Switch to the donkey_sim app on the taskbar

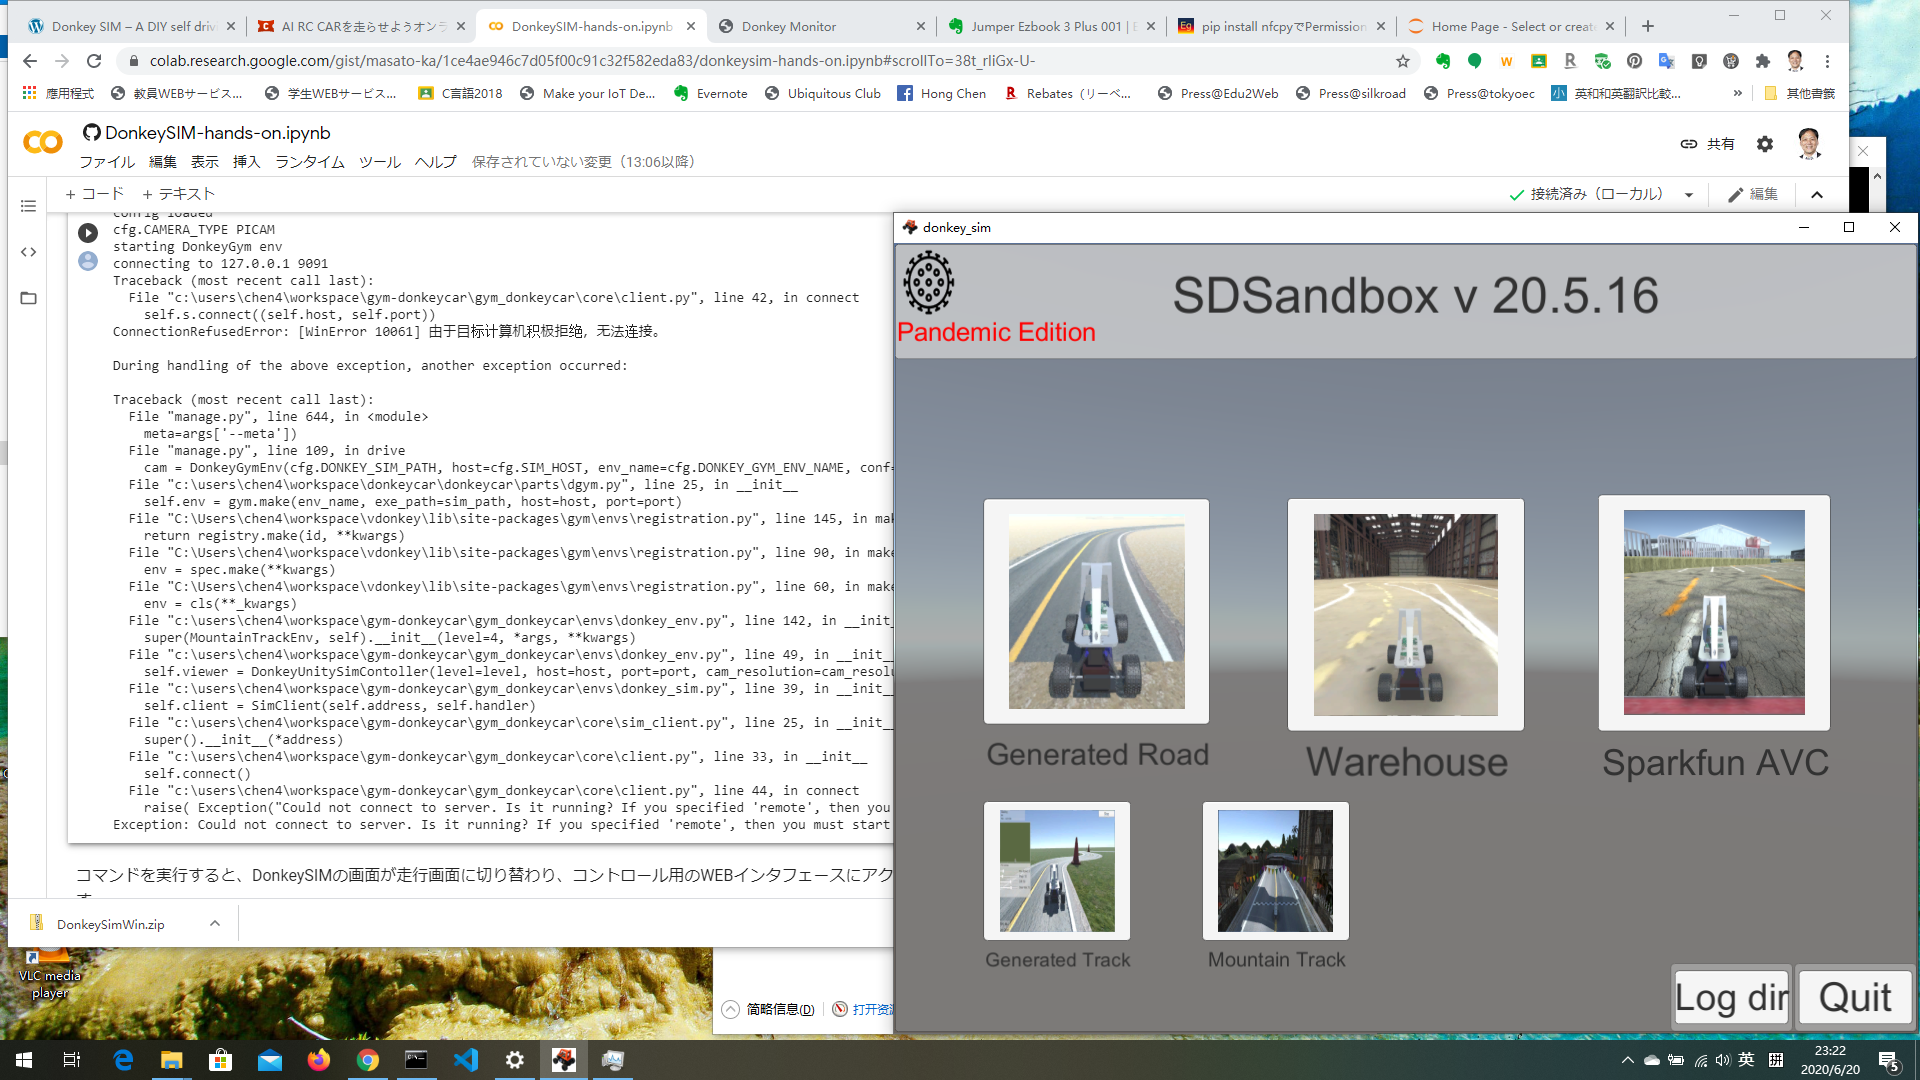564,1060
